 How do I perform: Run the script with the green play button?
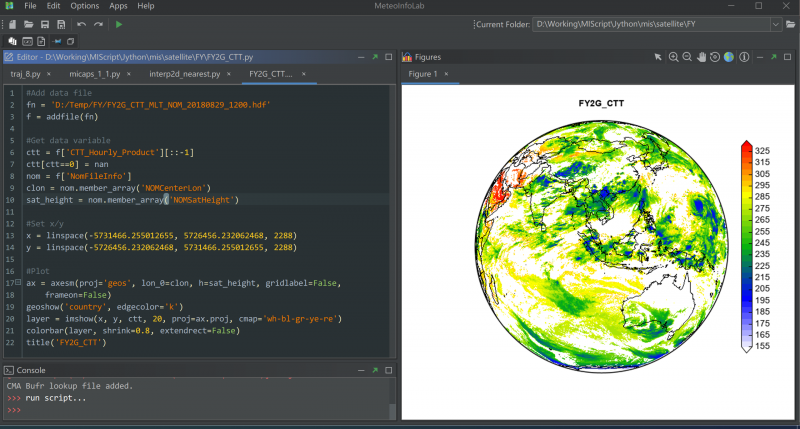tap(119, 23)
